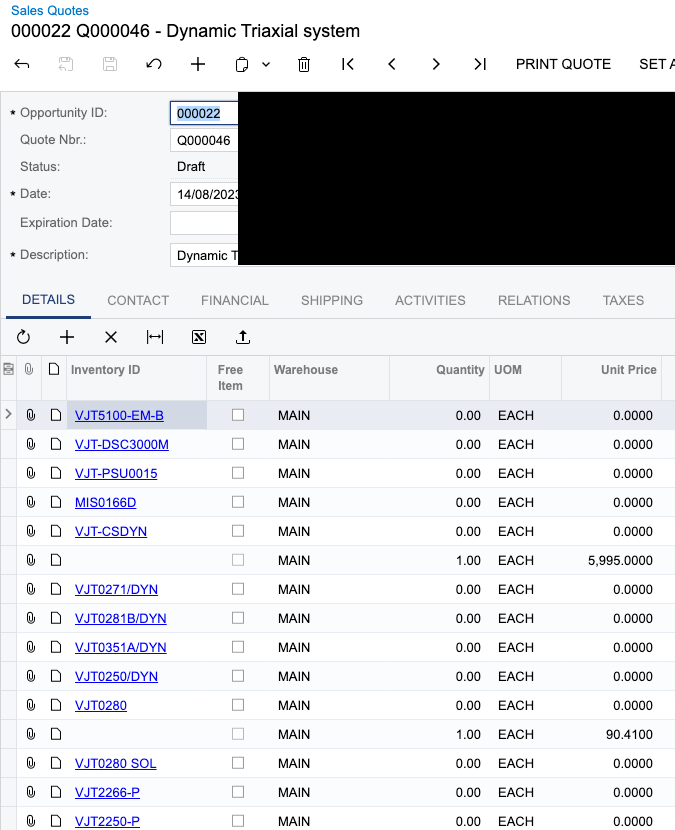Click the Save and Close icon
Screen dimensions: 675x830
click(x=66, y=65)
